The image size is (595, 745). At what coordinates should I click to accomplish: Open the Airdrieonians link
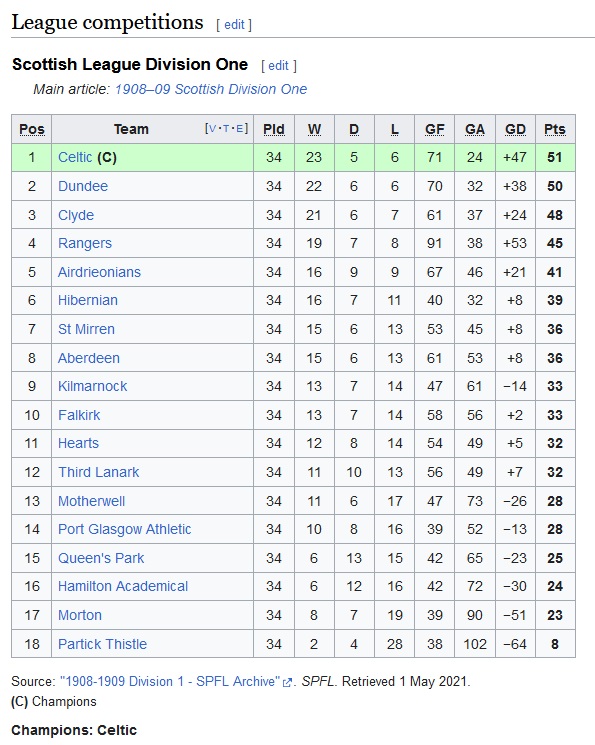tap(99, 272)
